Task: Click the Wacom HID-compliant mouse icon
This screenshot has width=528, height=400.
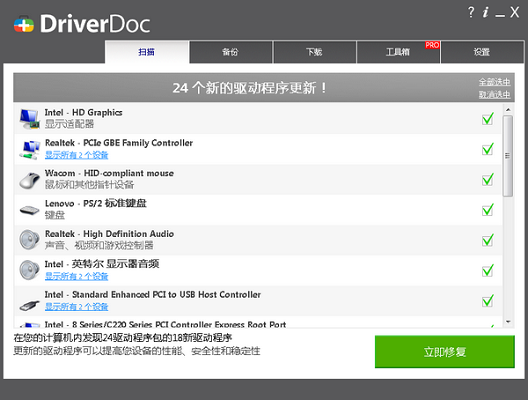Action: point(30,180)
